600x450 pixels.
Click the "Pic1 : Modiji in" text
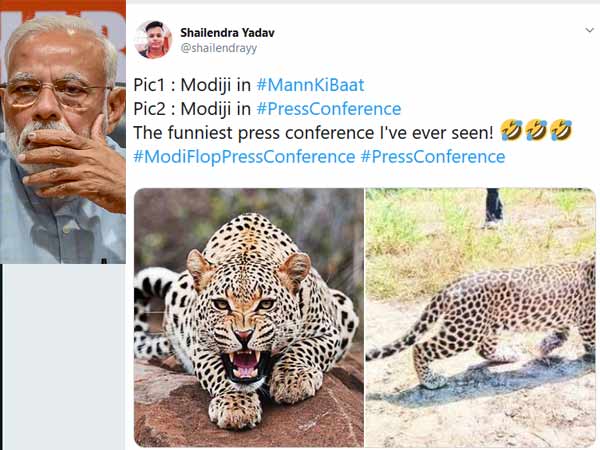pyautogui.click(x=192, y=86)
